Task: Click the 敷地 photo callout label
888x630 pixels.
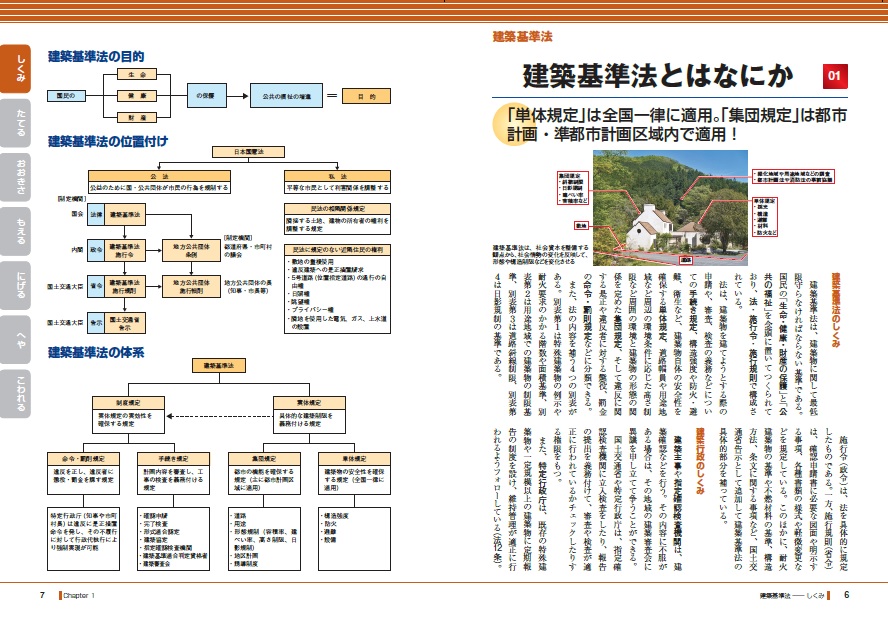Action: 581,225
